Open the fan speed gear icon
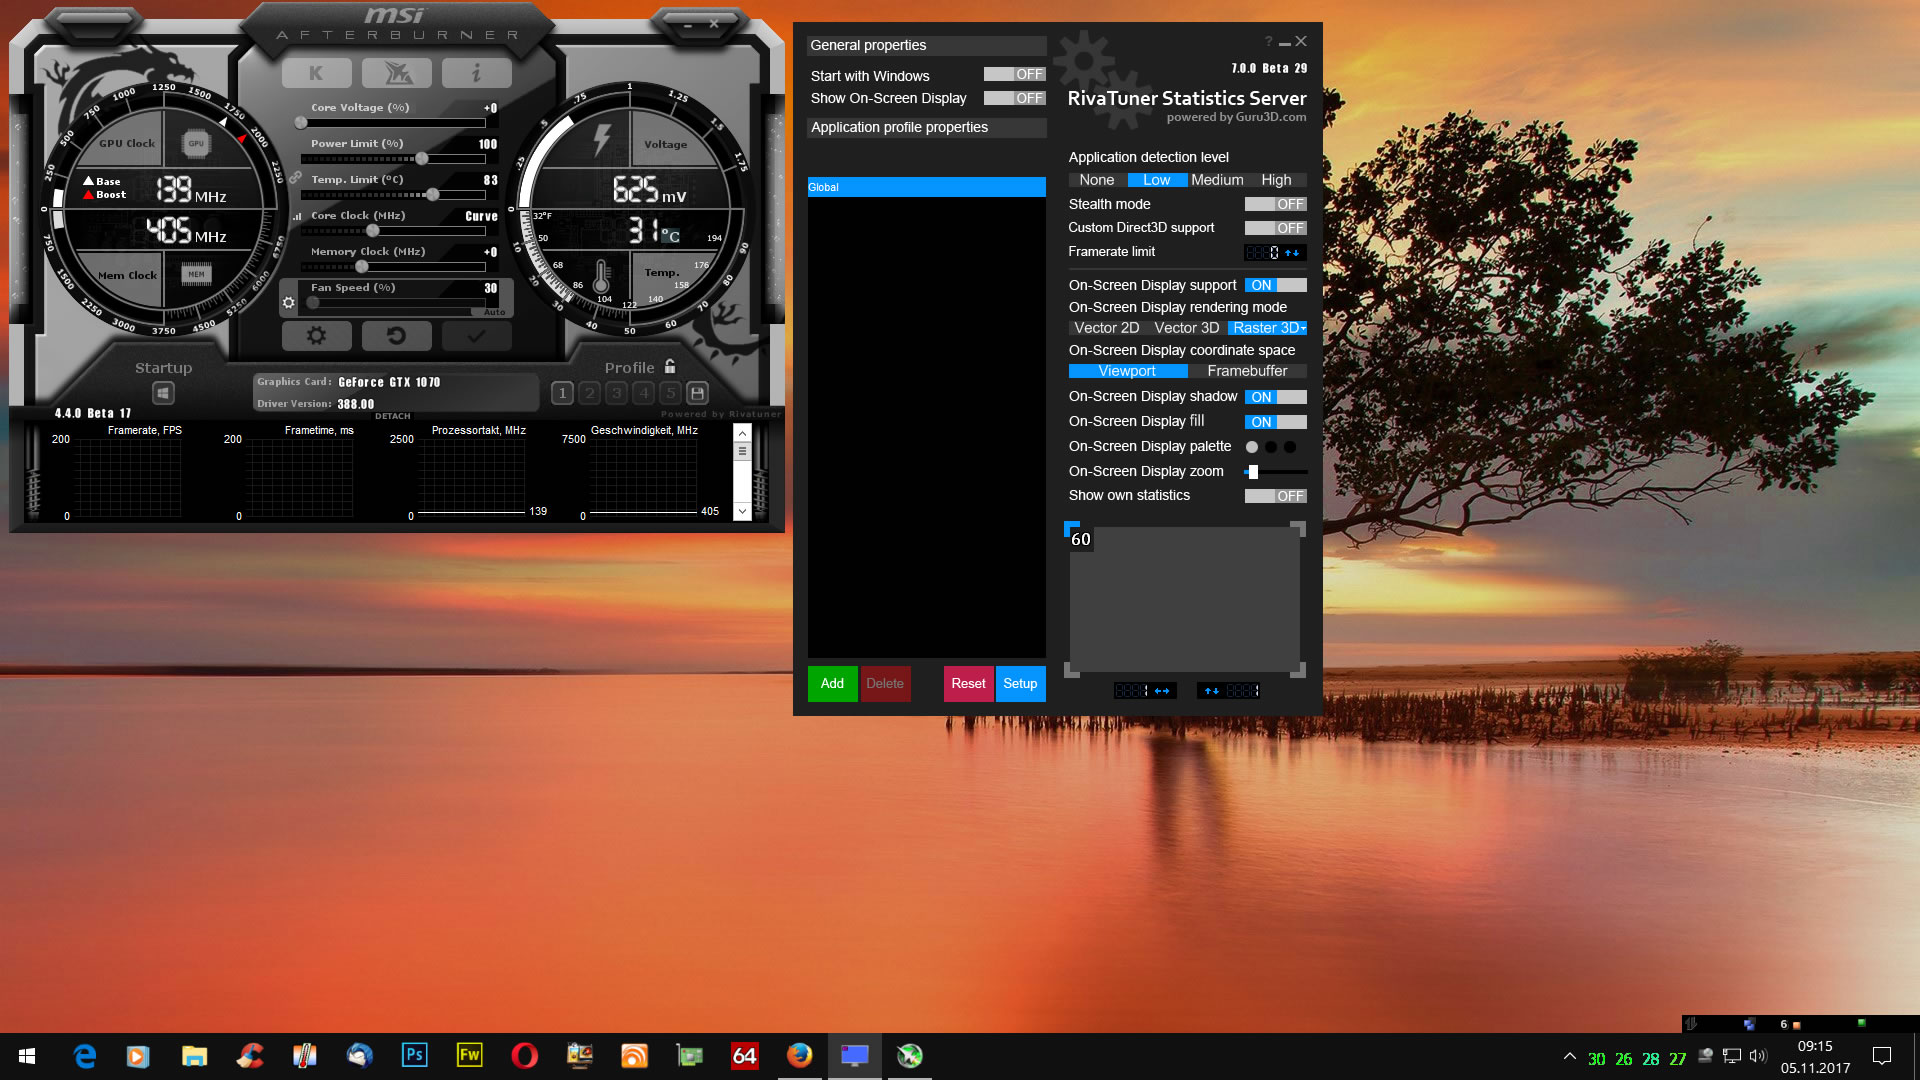Viewport: 1920px width, 1080px height. [288, 302]
